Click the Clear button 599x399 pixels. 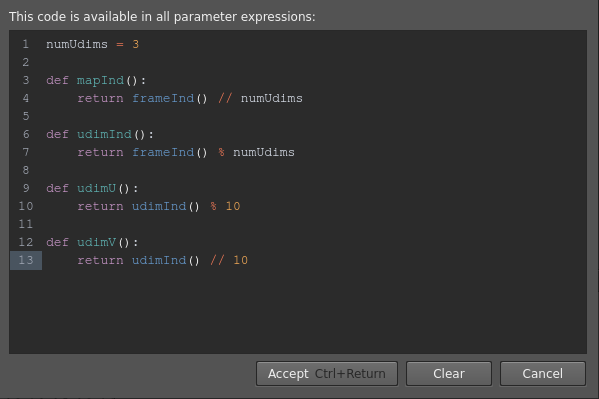click(449, 373)
